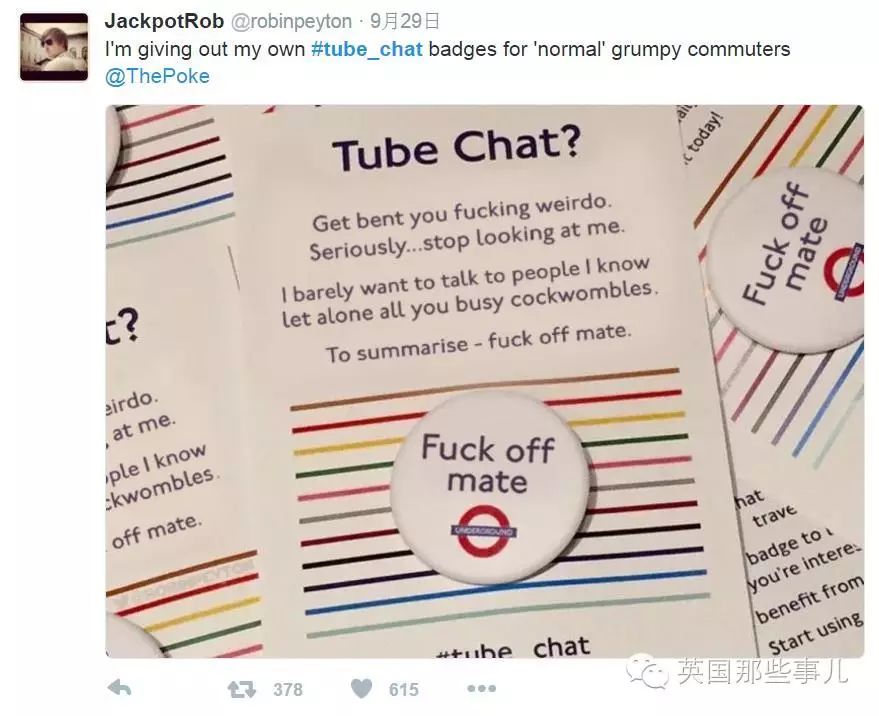
Task: Open the attached Tube Chat photo
Action: 484,381
